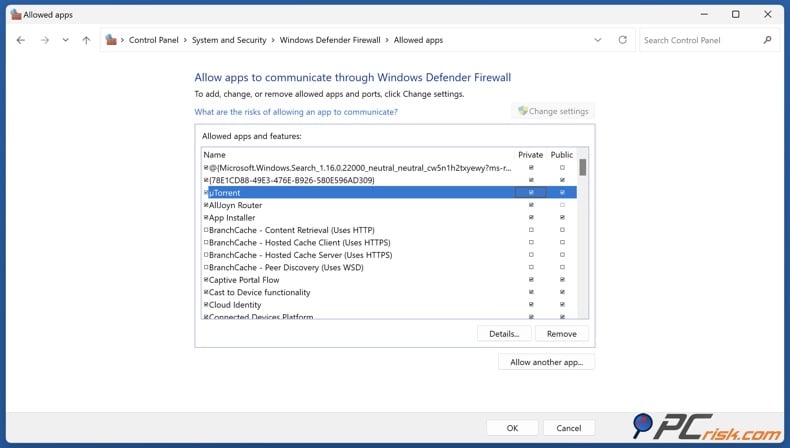This screenshot has height=448, width=790.
Task: Toggle Private checkbox for Cloud Identity
Action: pyautogui.click(x=531, y=304)
